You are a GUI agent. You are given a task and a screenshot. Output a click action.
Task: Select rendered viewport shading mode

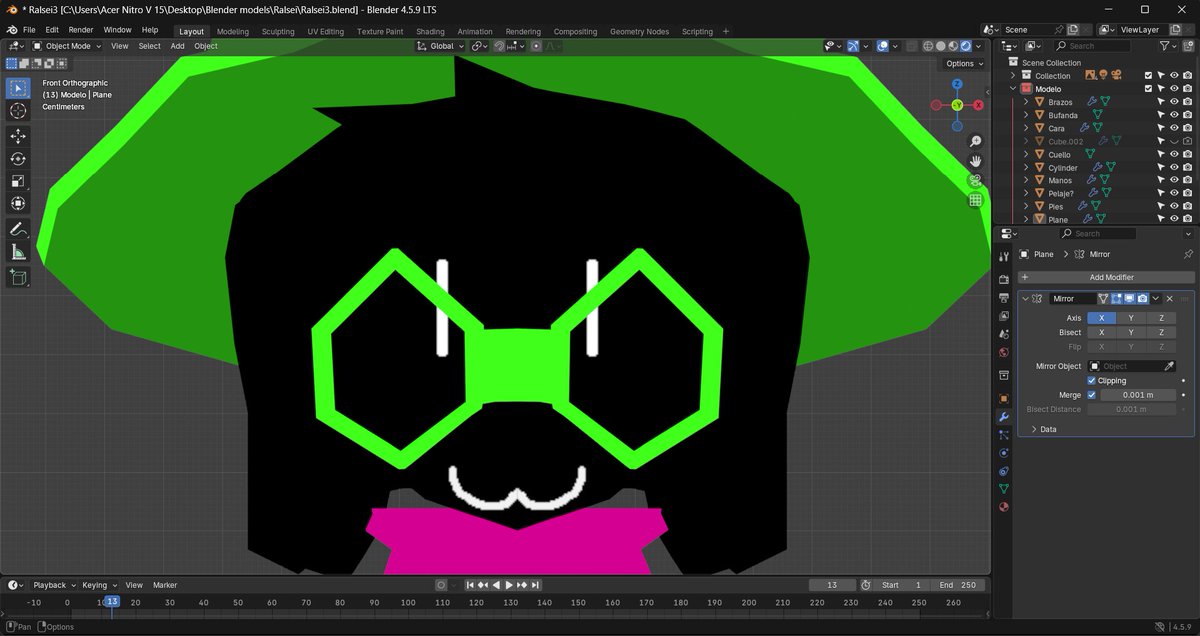point(967,46)
